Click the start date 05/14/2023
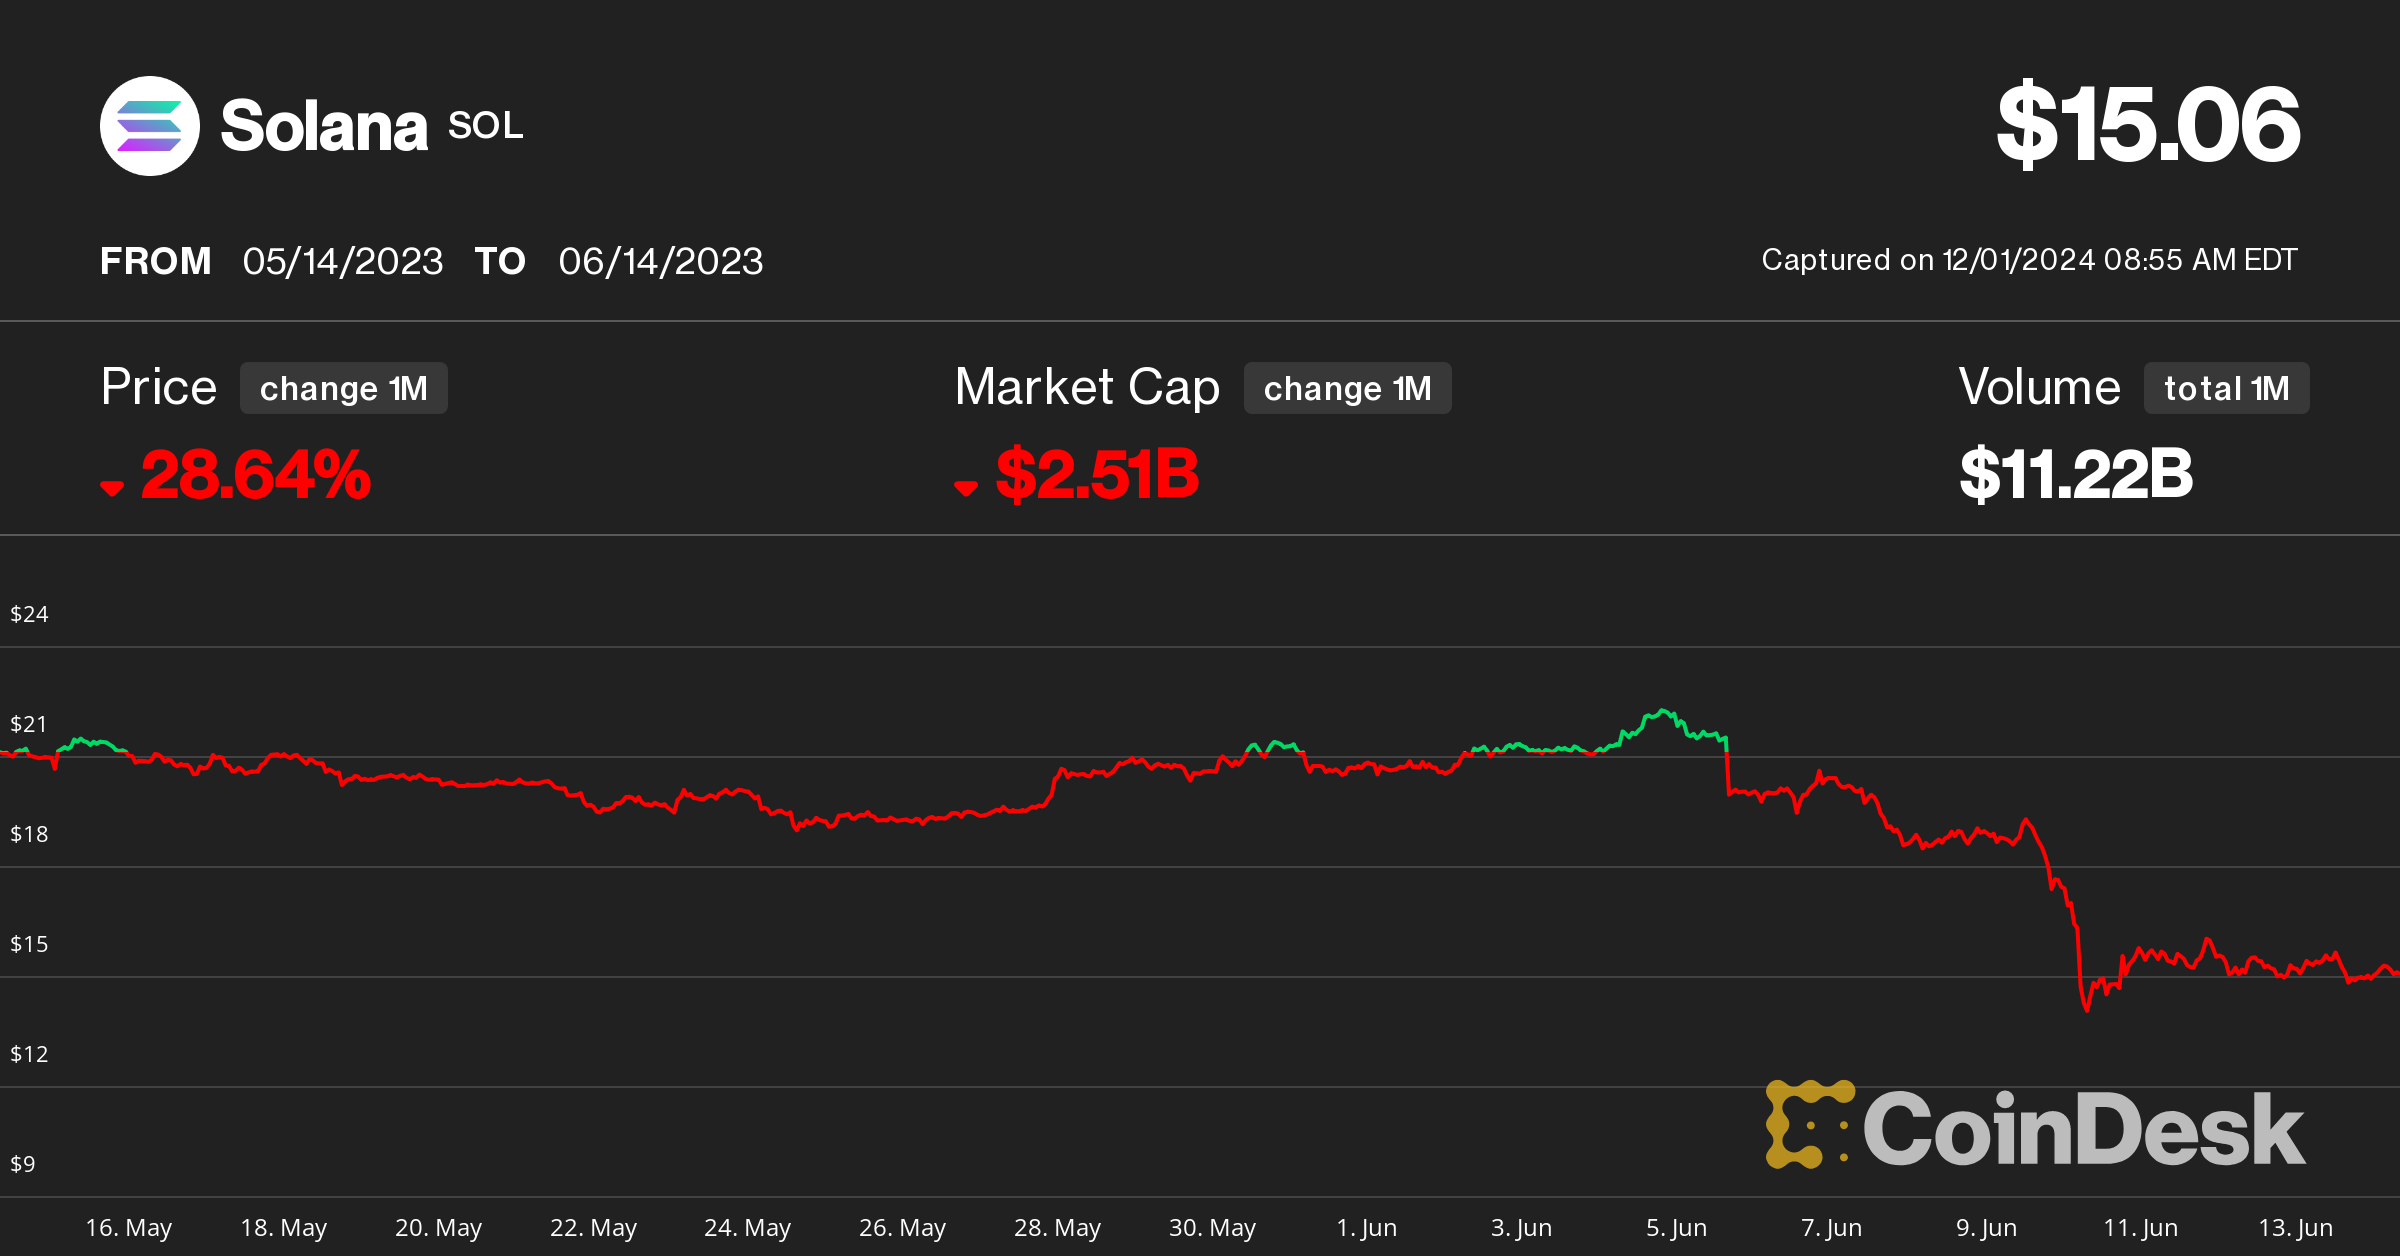2400x1256 pixels. click(x=343, y=261)
